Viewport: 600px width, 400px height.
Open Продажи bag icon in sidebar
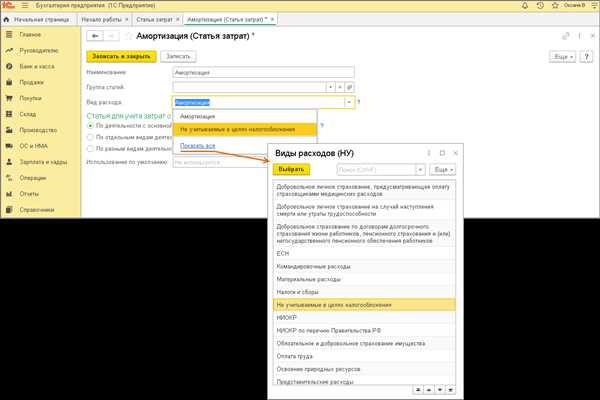coord(9,82)
